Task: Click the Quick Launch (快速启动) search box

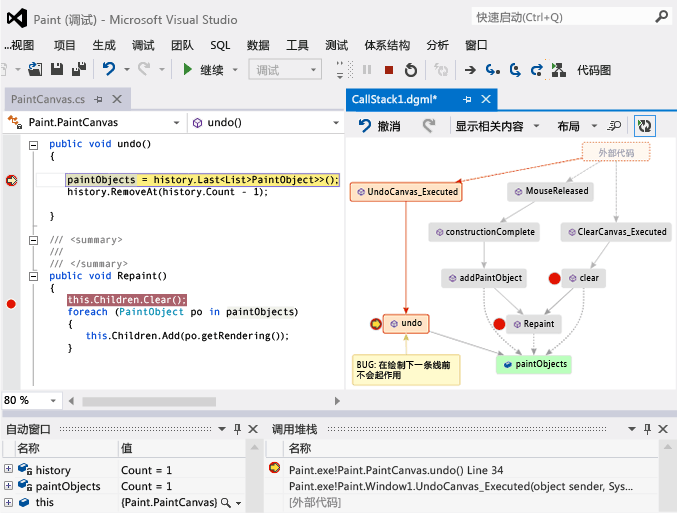Action: [560, 17]
